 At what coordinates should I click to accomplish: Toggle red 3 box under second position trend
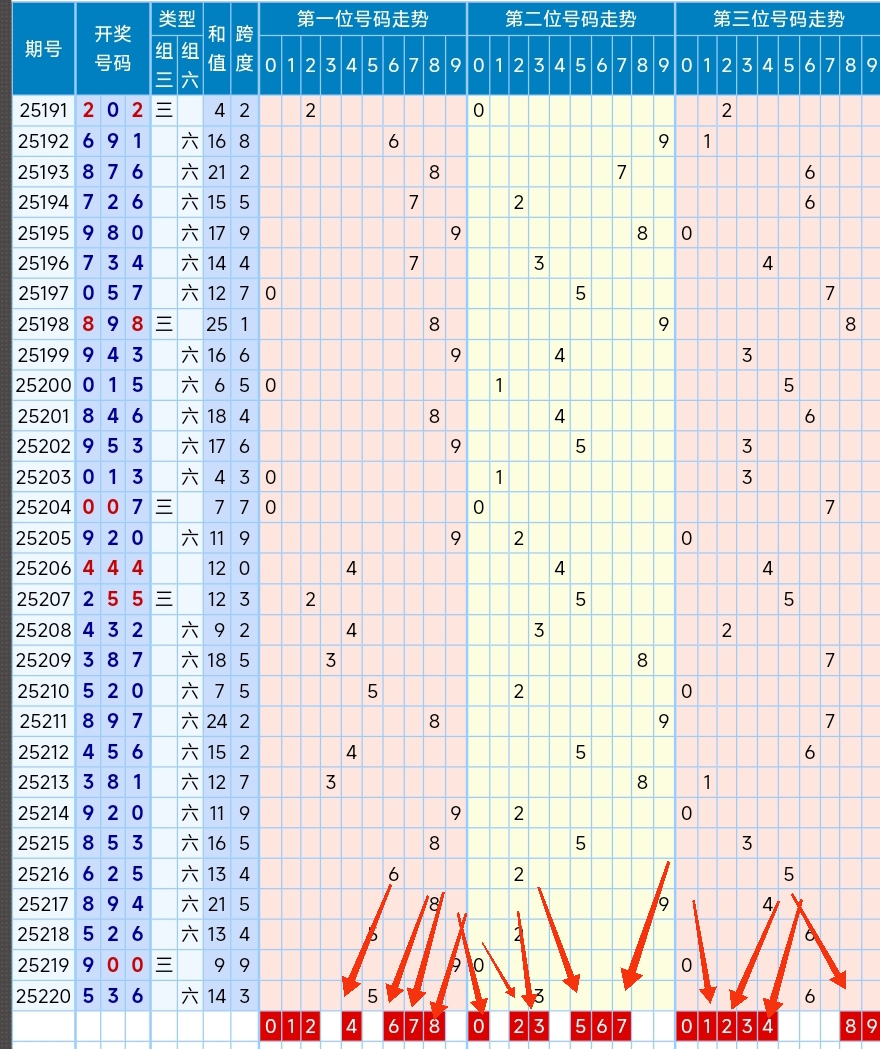point(539,1026)
